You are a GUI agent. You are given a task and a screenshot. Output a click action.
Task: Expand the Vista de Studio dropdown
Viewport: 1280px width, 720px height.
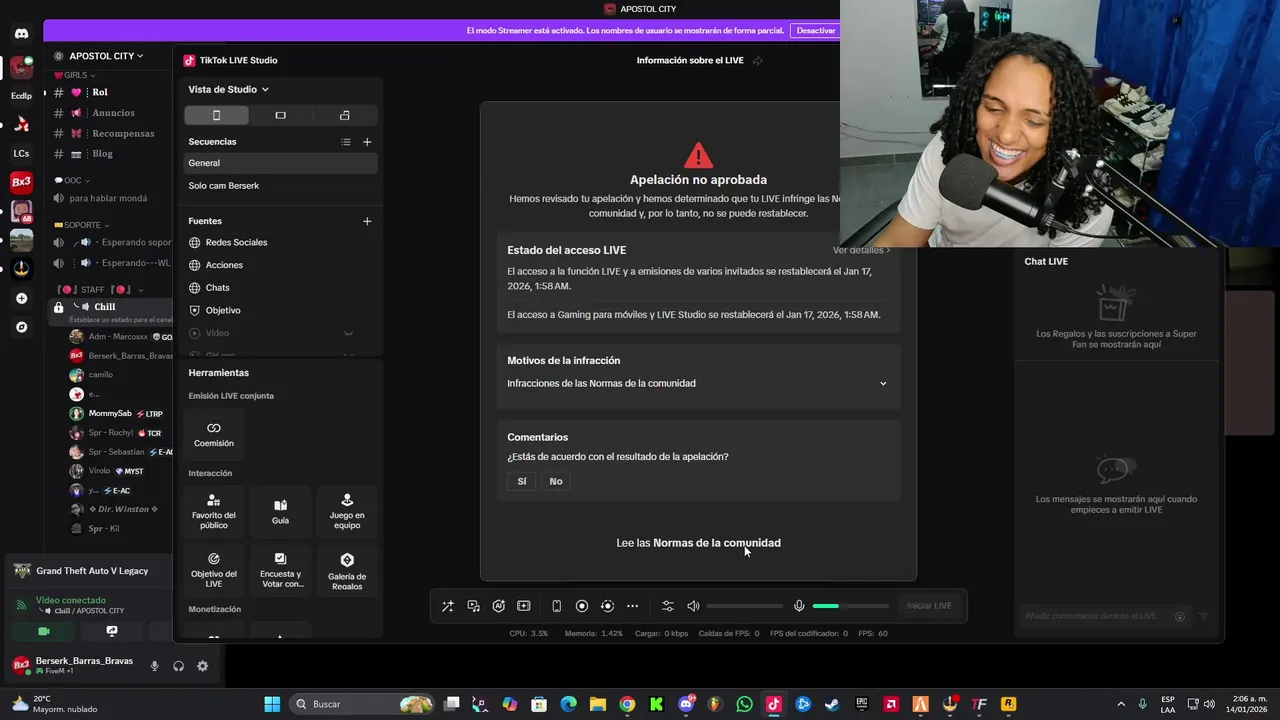coord(229,89)
